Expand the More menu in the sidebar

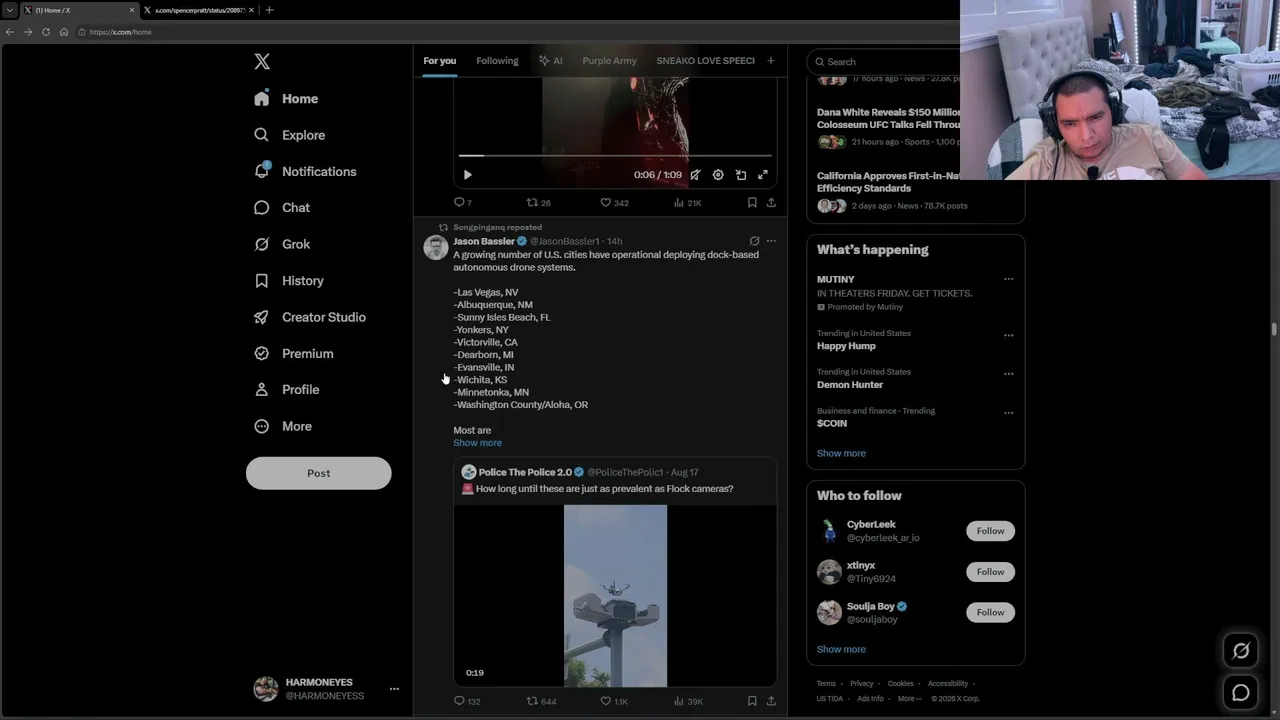coord(282,426)
